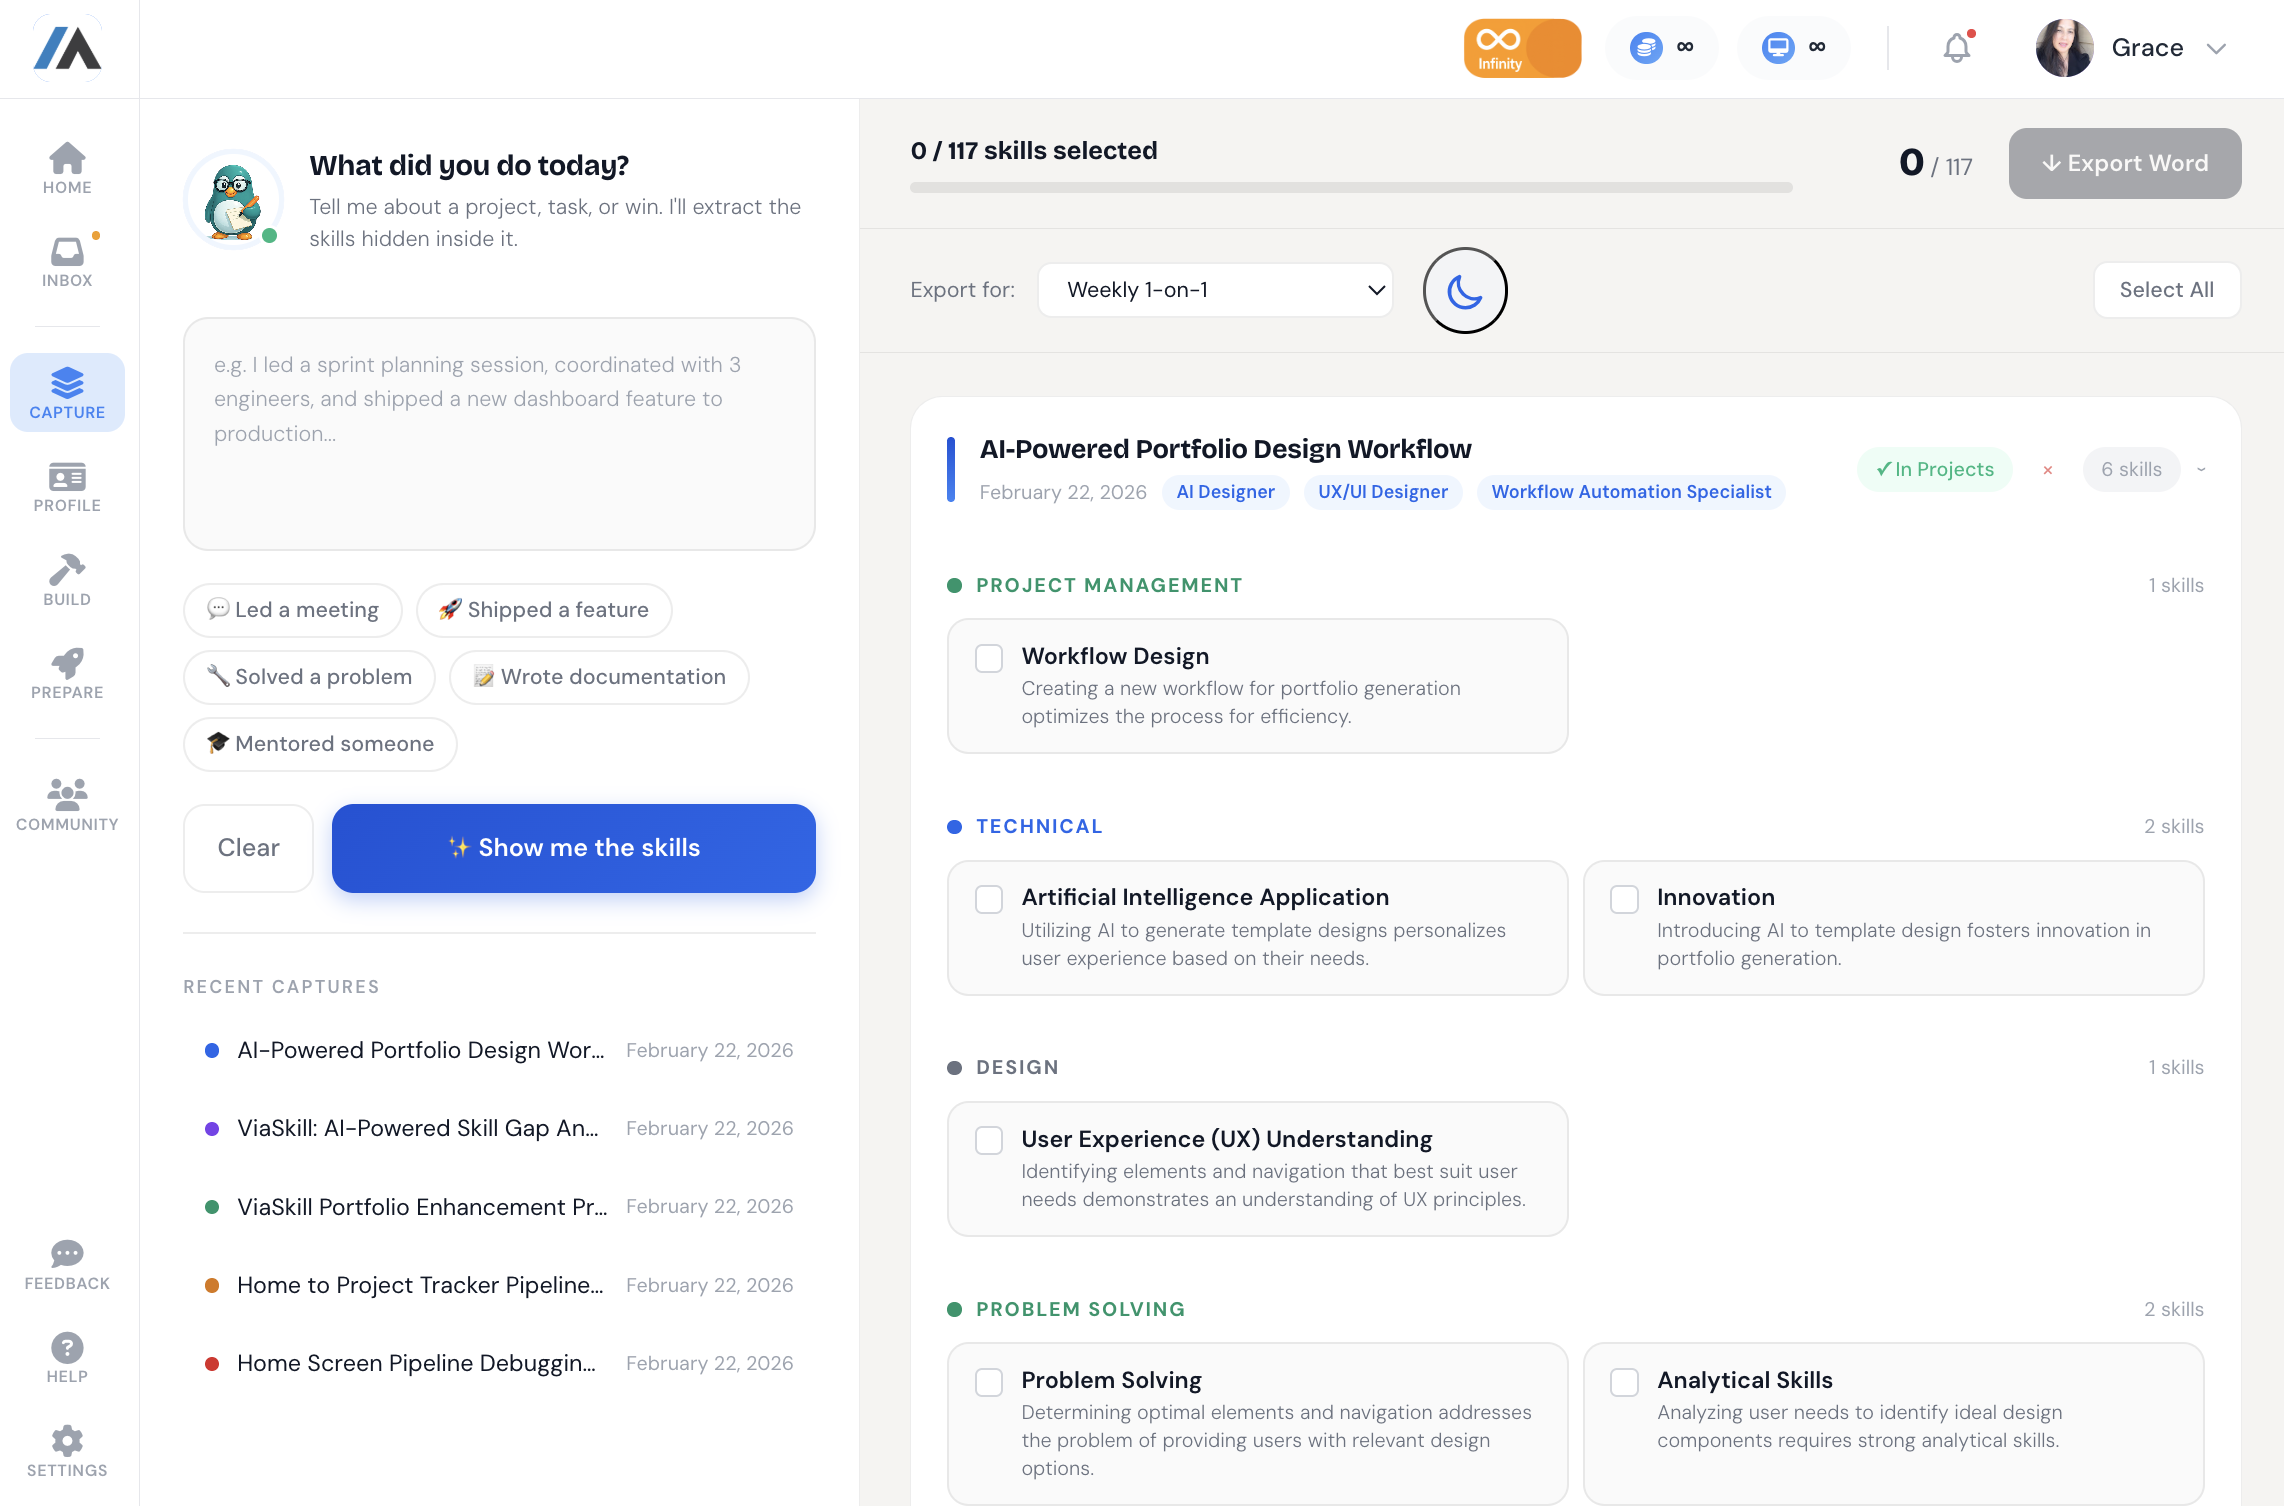Click the daily activity text input area

click(499, 434)
